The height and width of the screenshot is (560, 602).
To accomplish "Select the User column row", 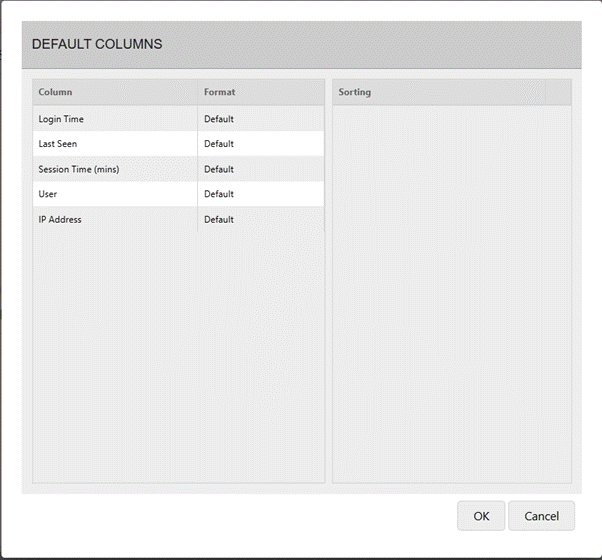I will point(179,194).
